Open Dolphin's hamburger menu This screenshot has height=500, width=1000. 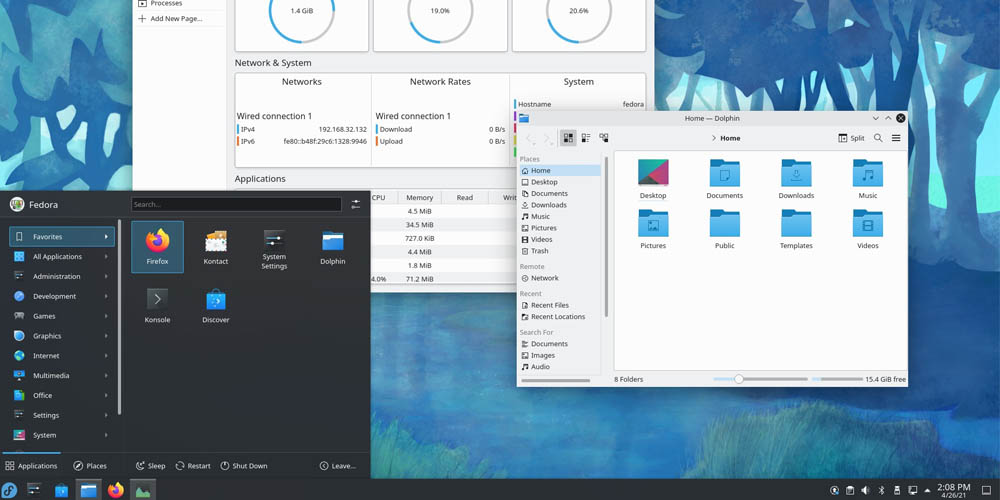coord(896,138)
